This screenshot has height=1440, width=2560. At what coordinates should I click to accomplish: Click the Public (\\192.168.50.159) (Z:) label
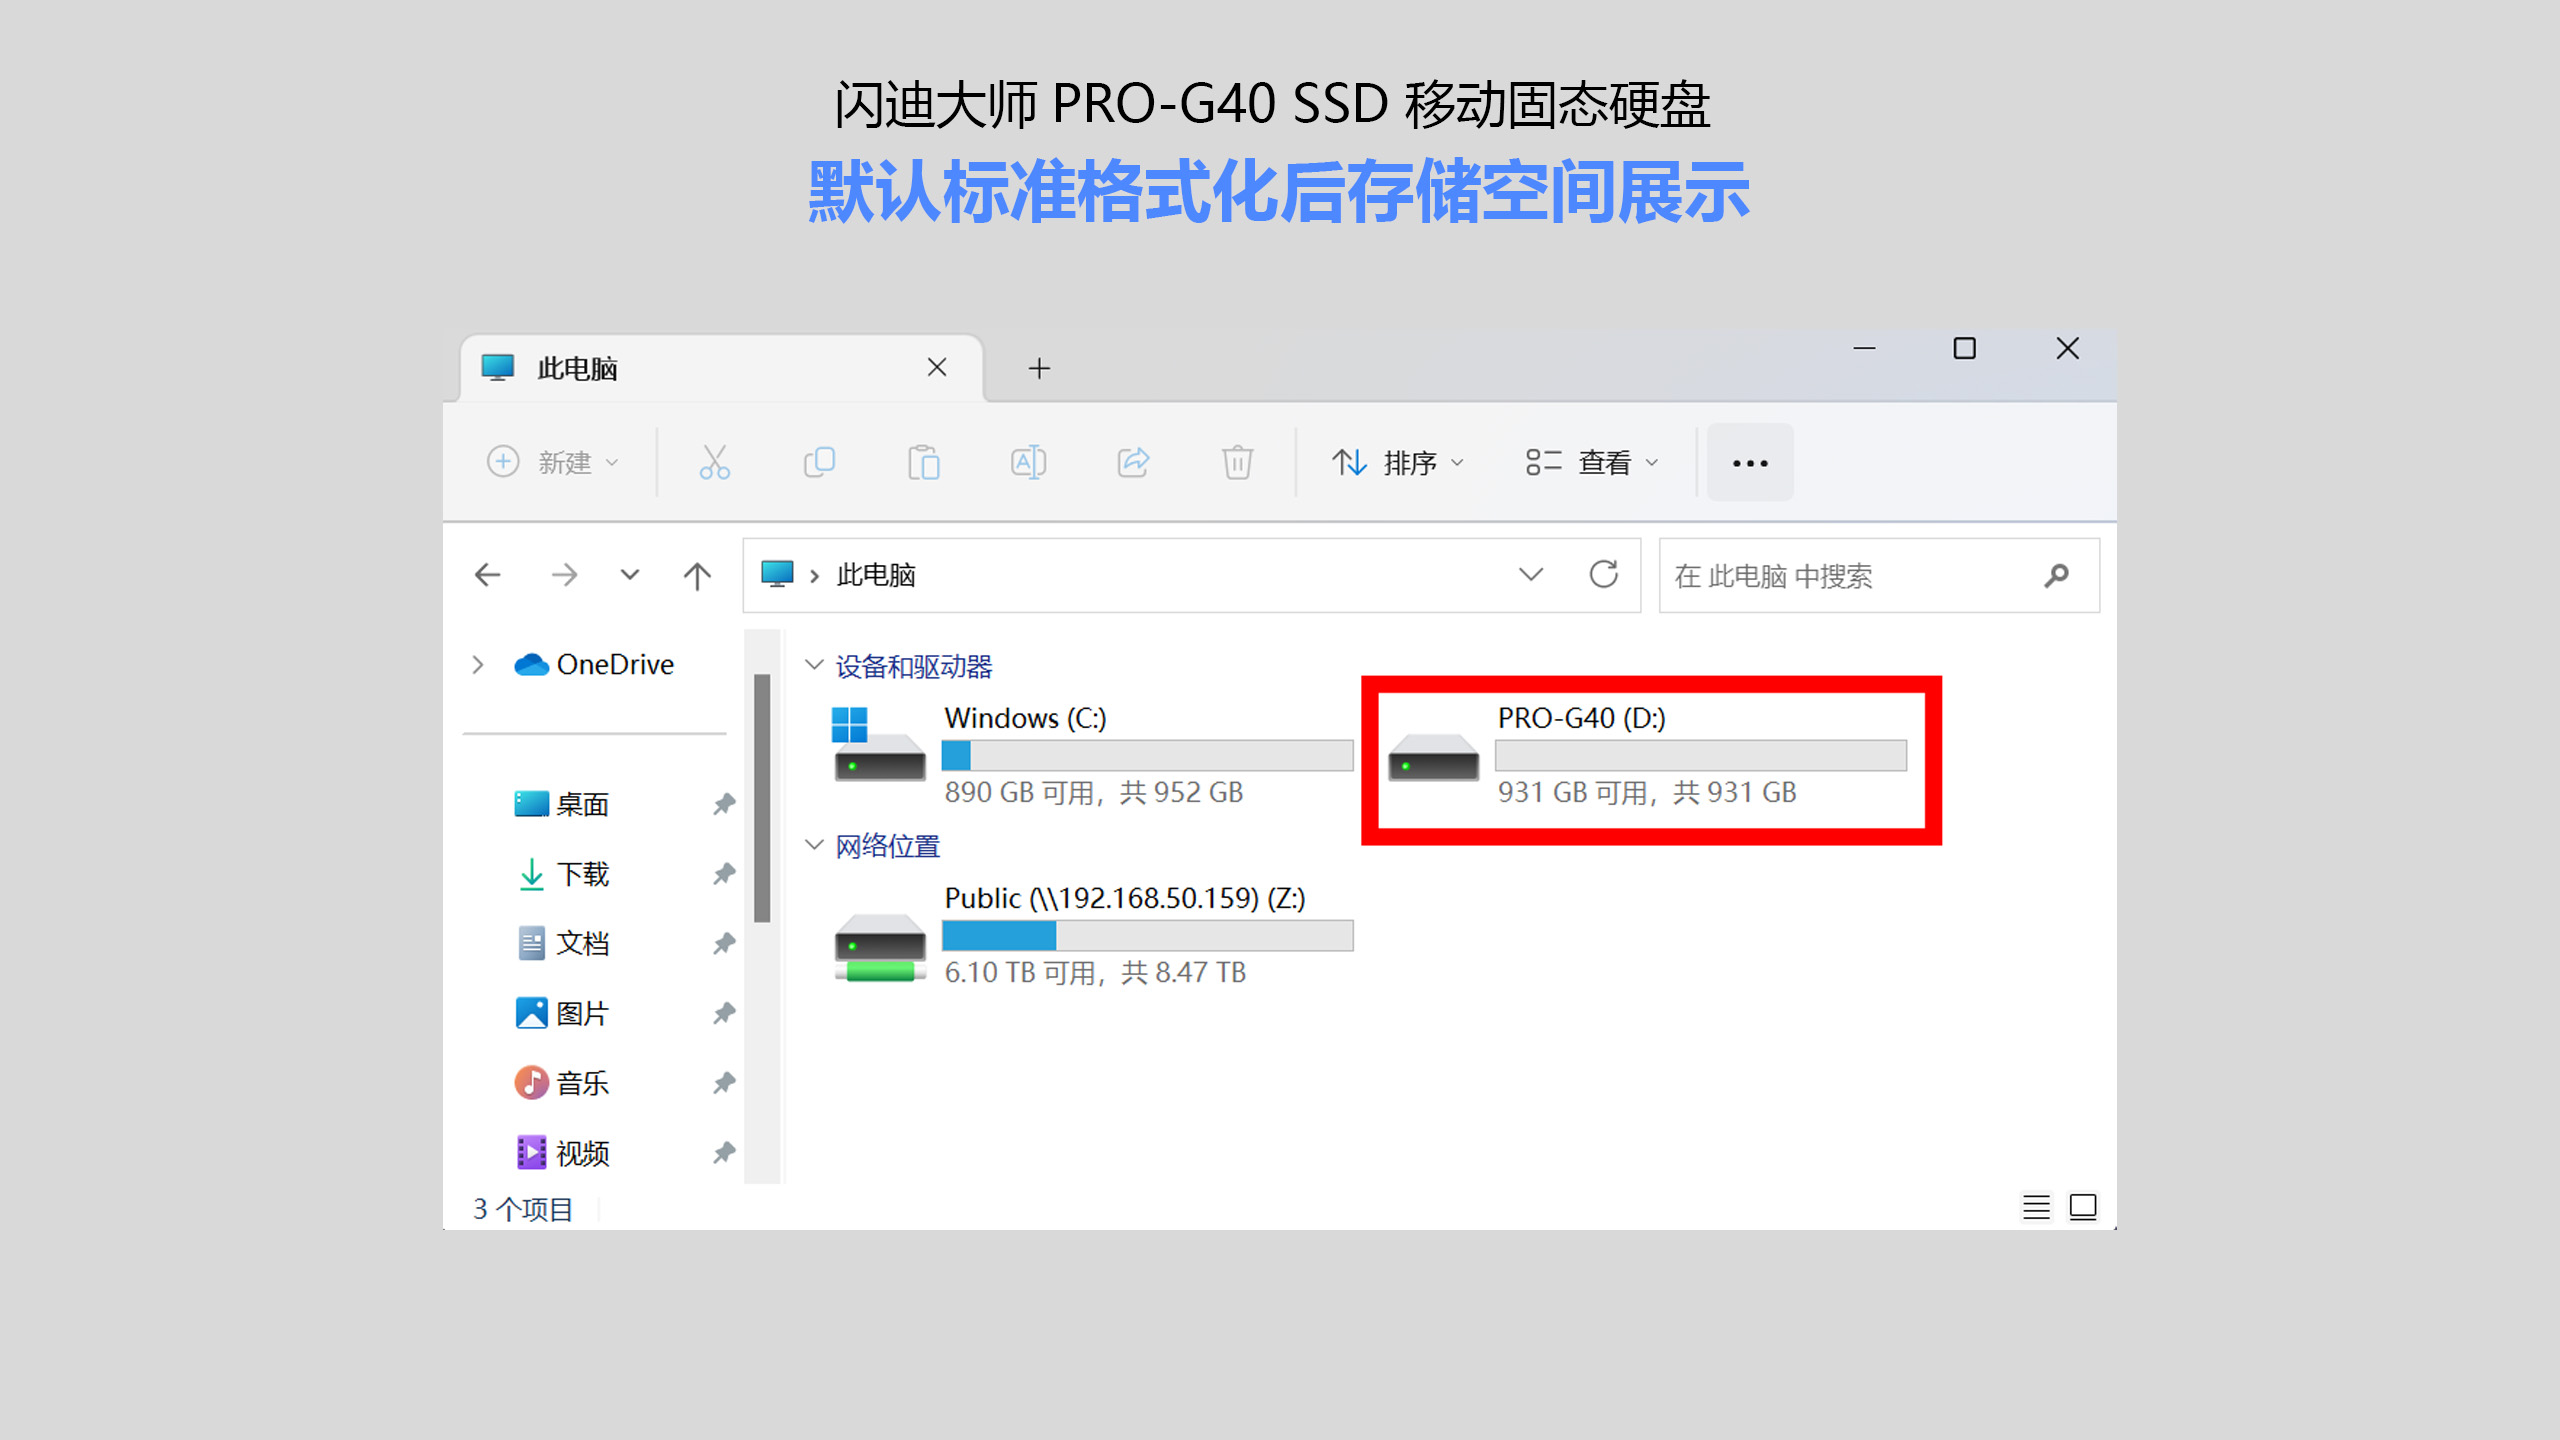(x=1125, y=898)
